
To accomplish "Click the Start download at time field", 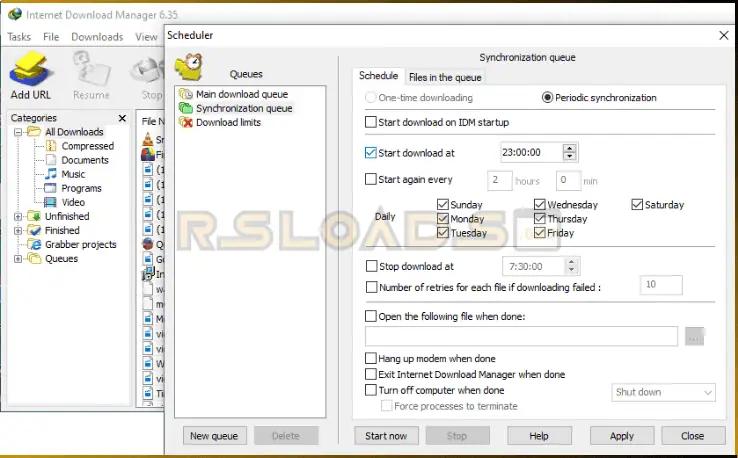I will [x=530, y=153].
